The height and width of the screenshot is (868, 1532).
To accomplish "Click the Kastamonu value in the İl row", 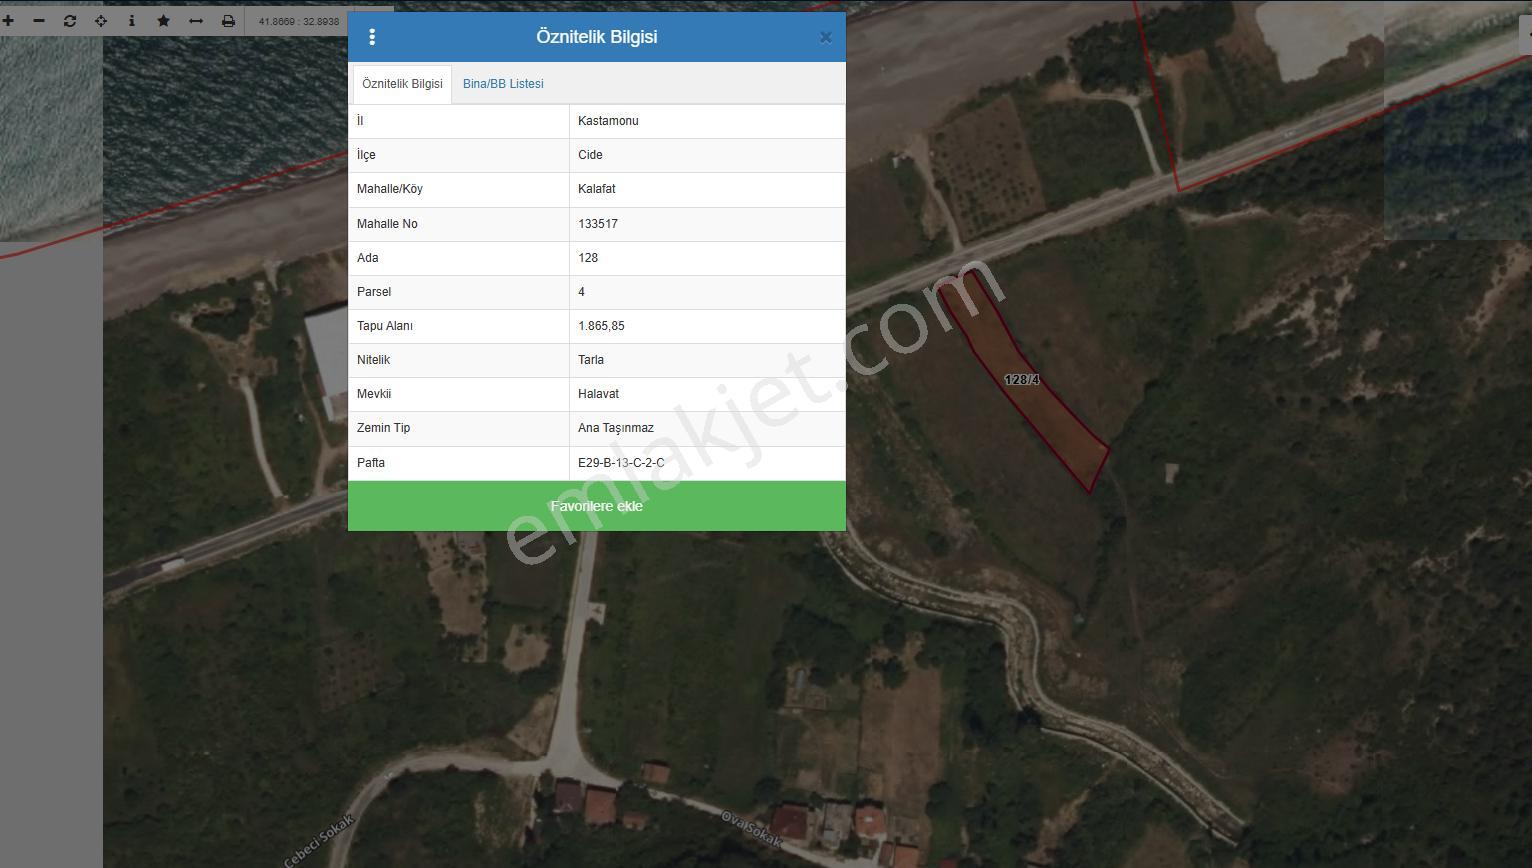I will click(608, 121).
